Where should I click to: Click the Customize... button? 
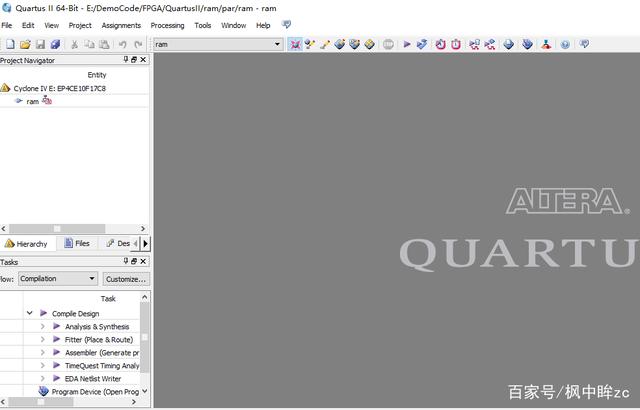pyautogui.click(x=126, y=279)
